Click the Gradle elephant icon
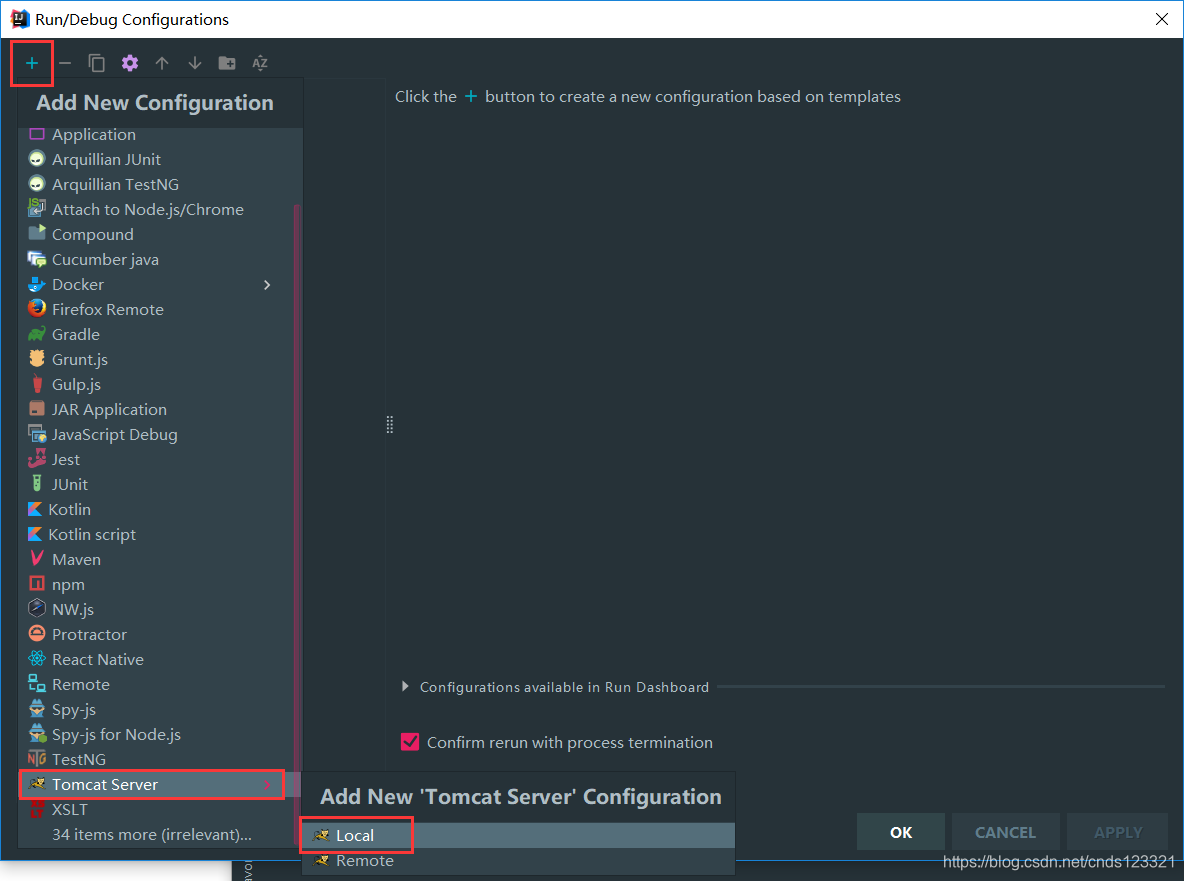 click(x=36, y=334)
